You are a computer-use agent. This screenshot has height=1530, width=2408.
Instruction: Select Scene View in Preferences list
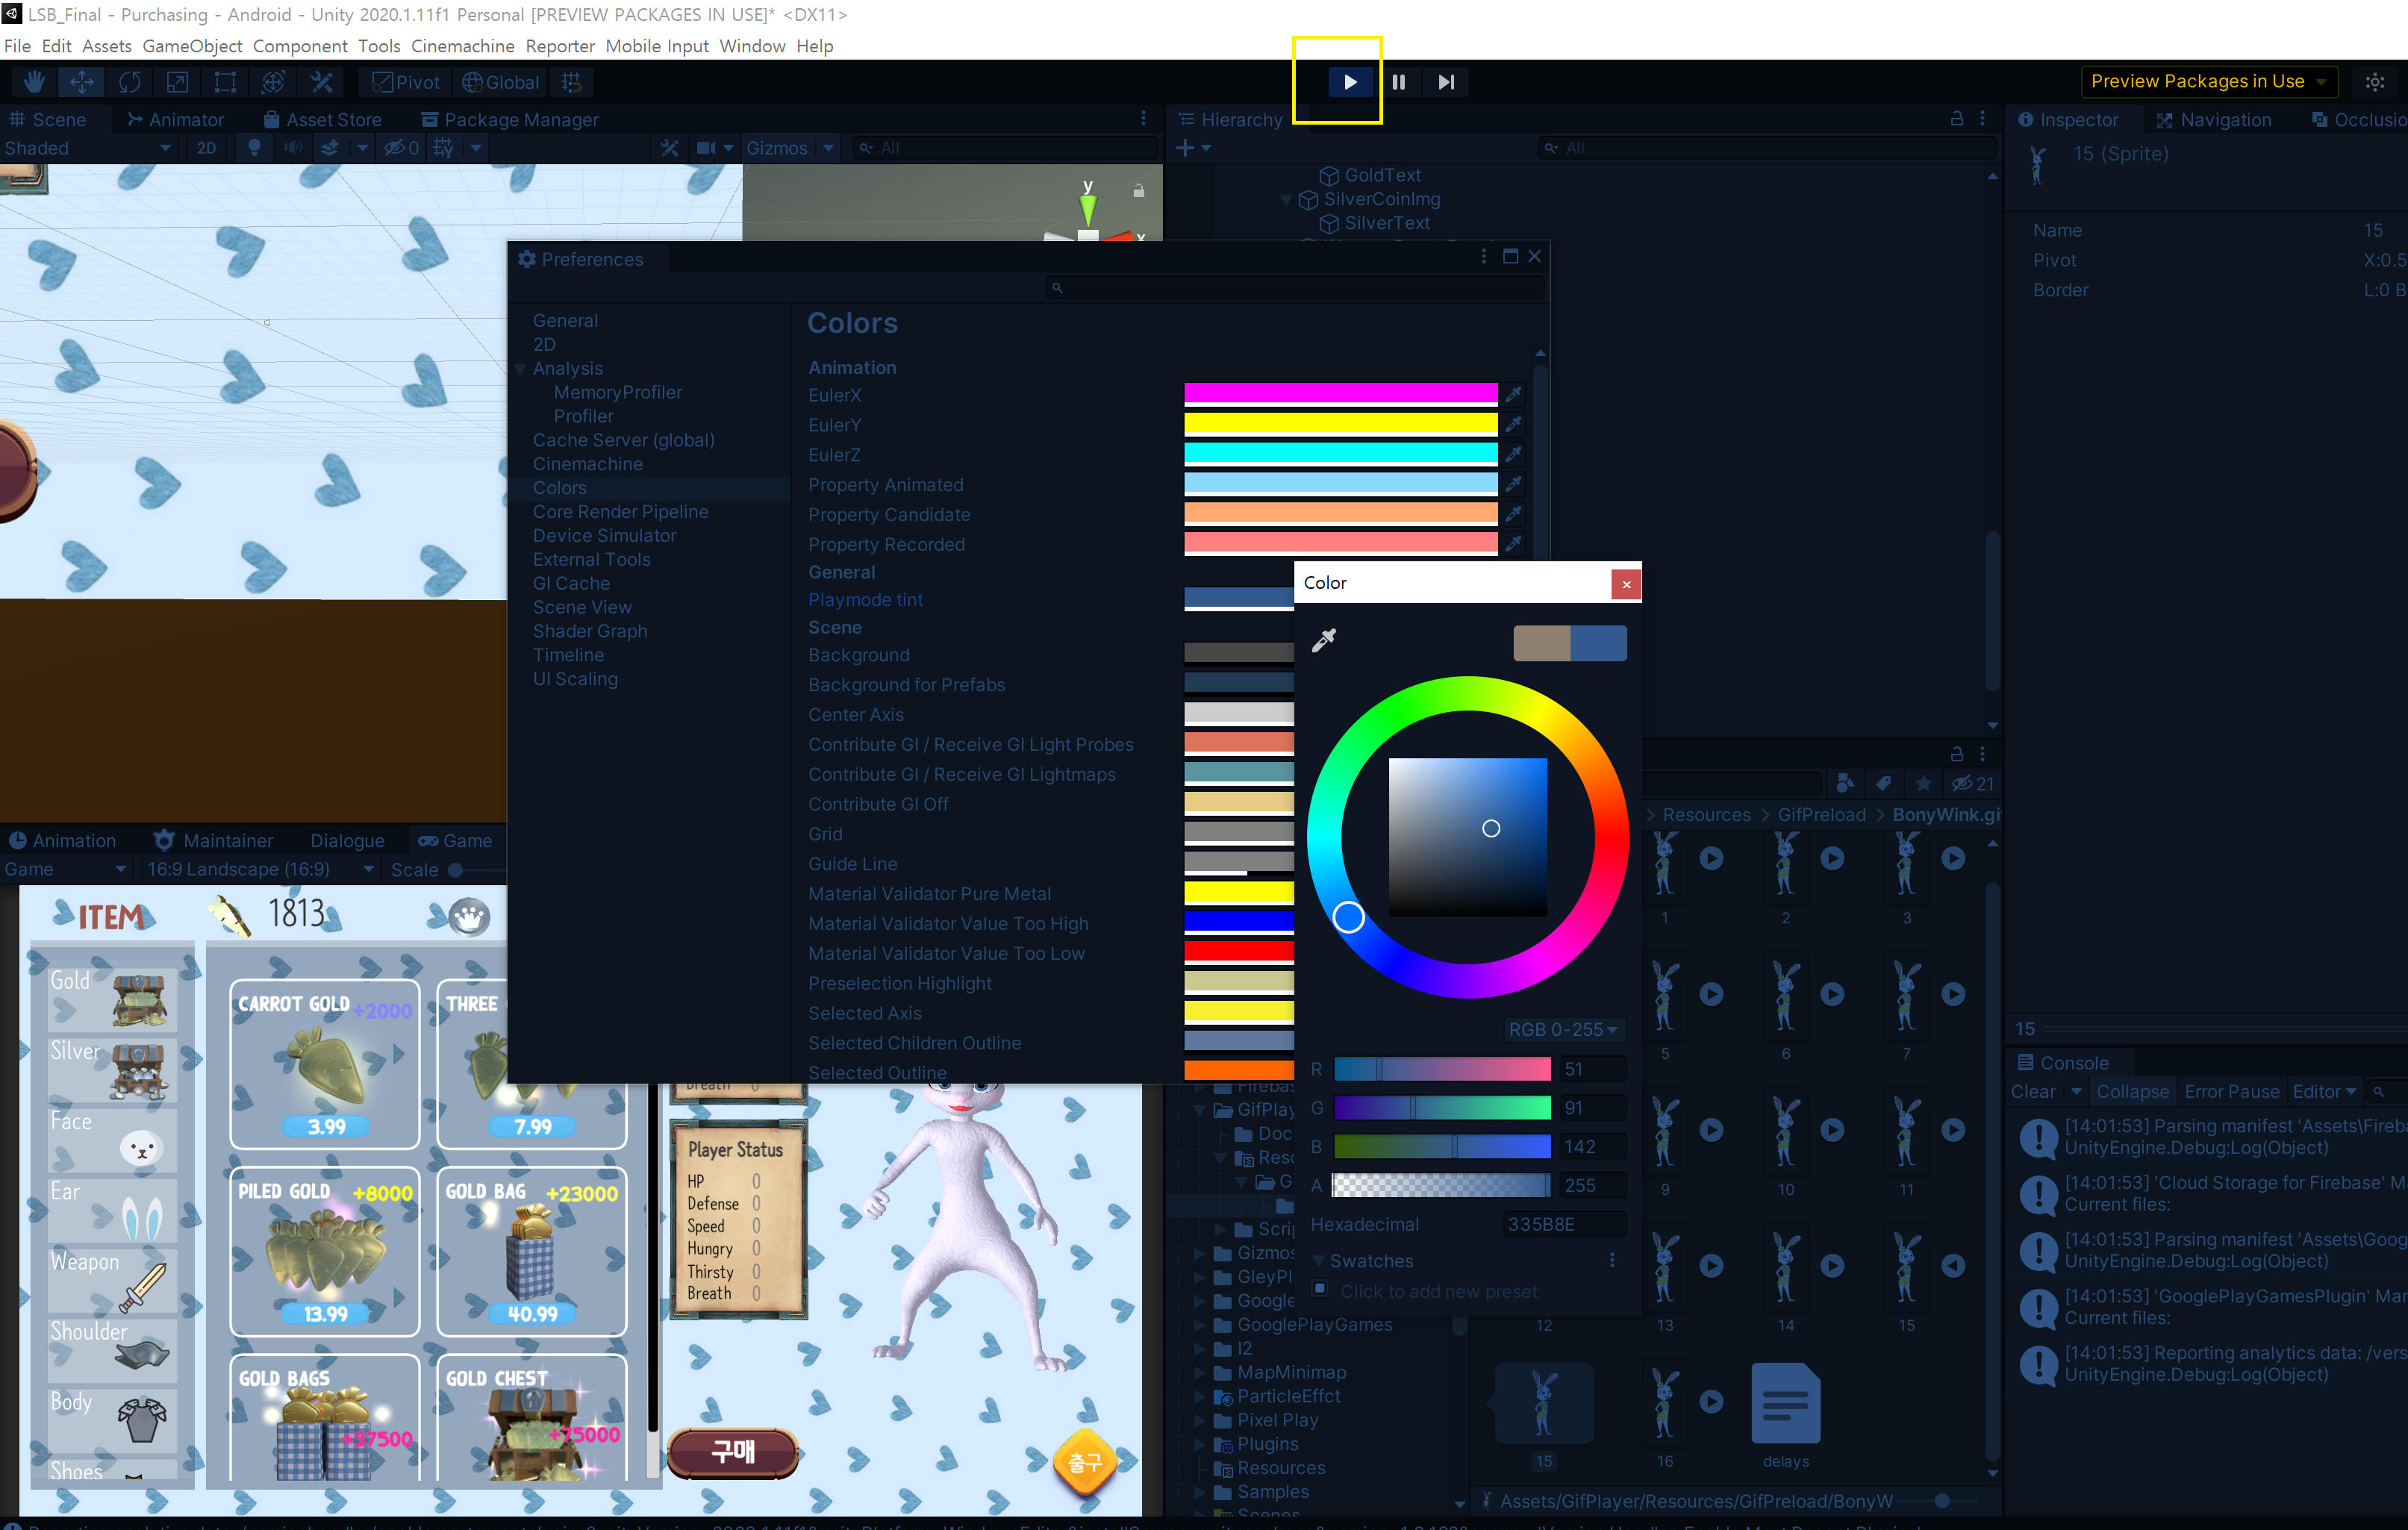click(581, 607)
